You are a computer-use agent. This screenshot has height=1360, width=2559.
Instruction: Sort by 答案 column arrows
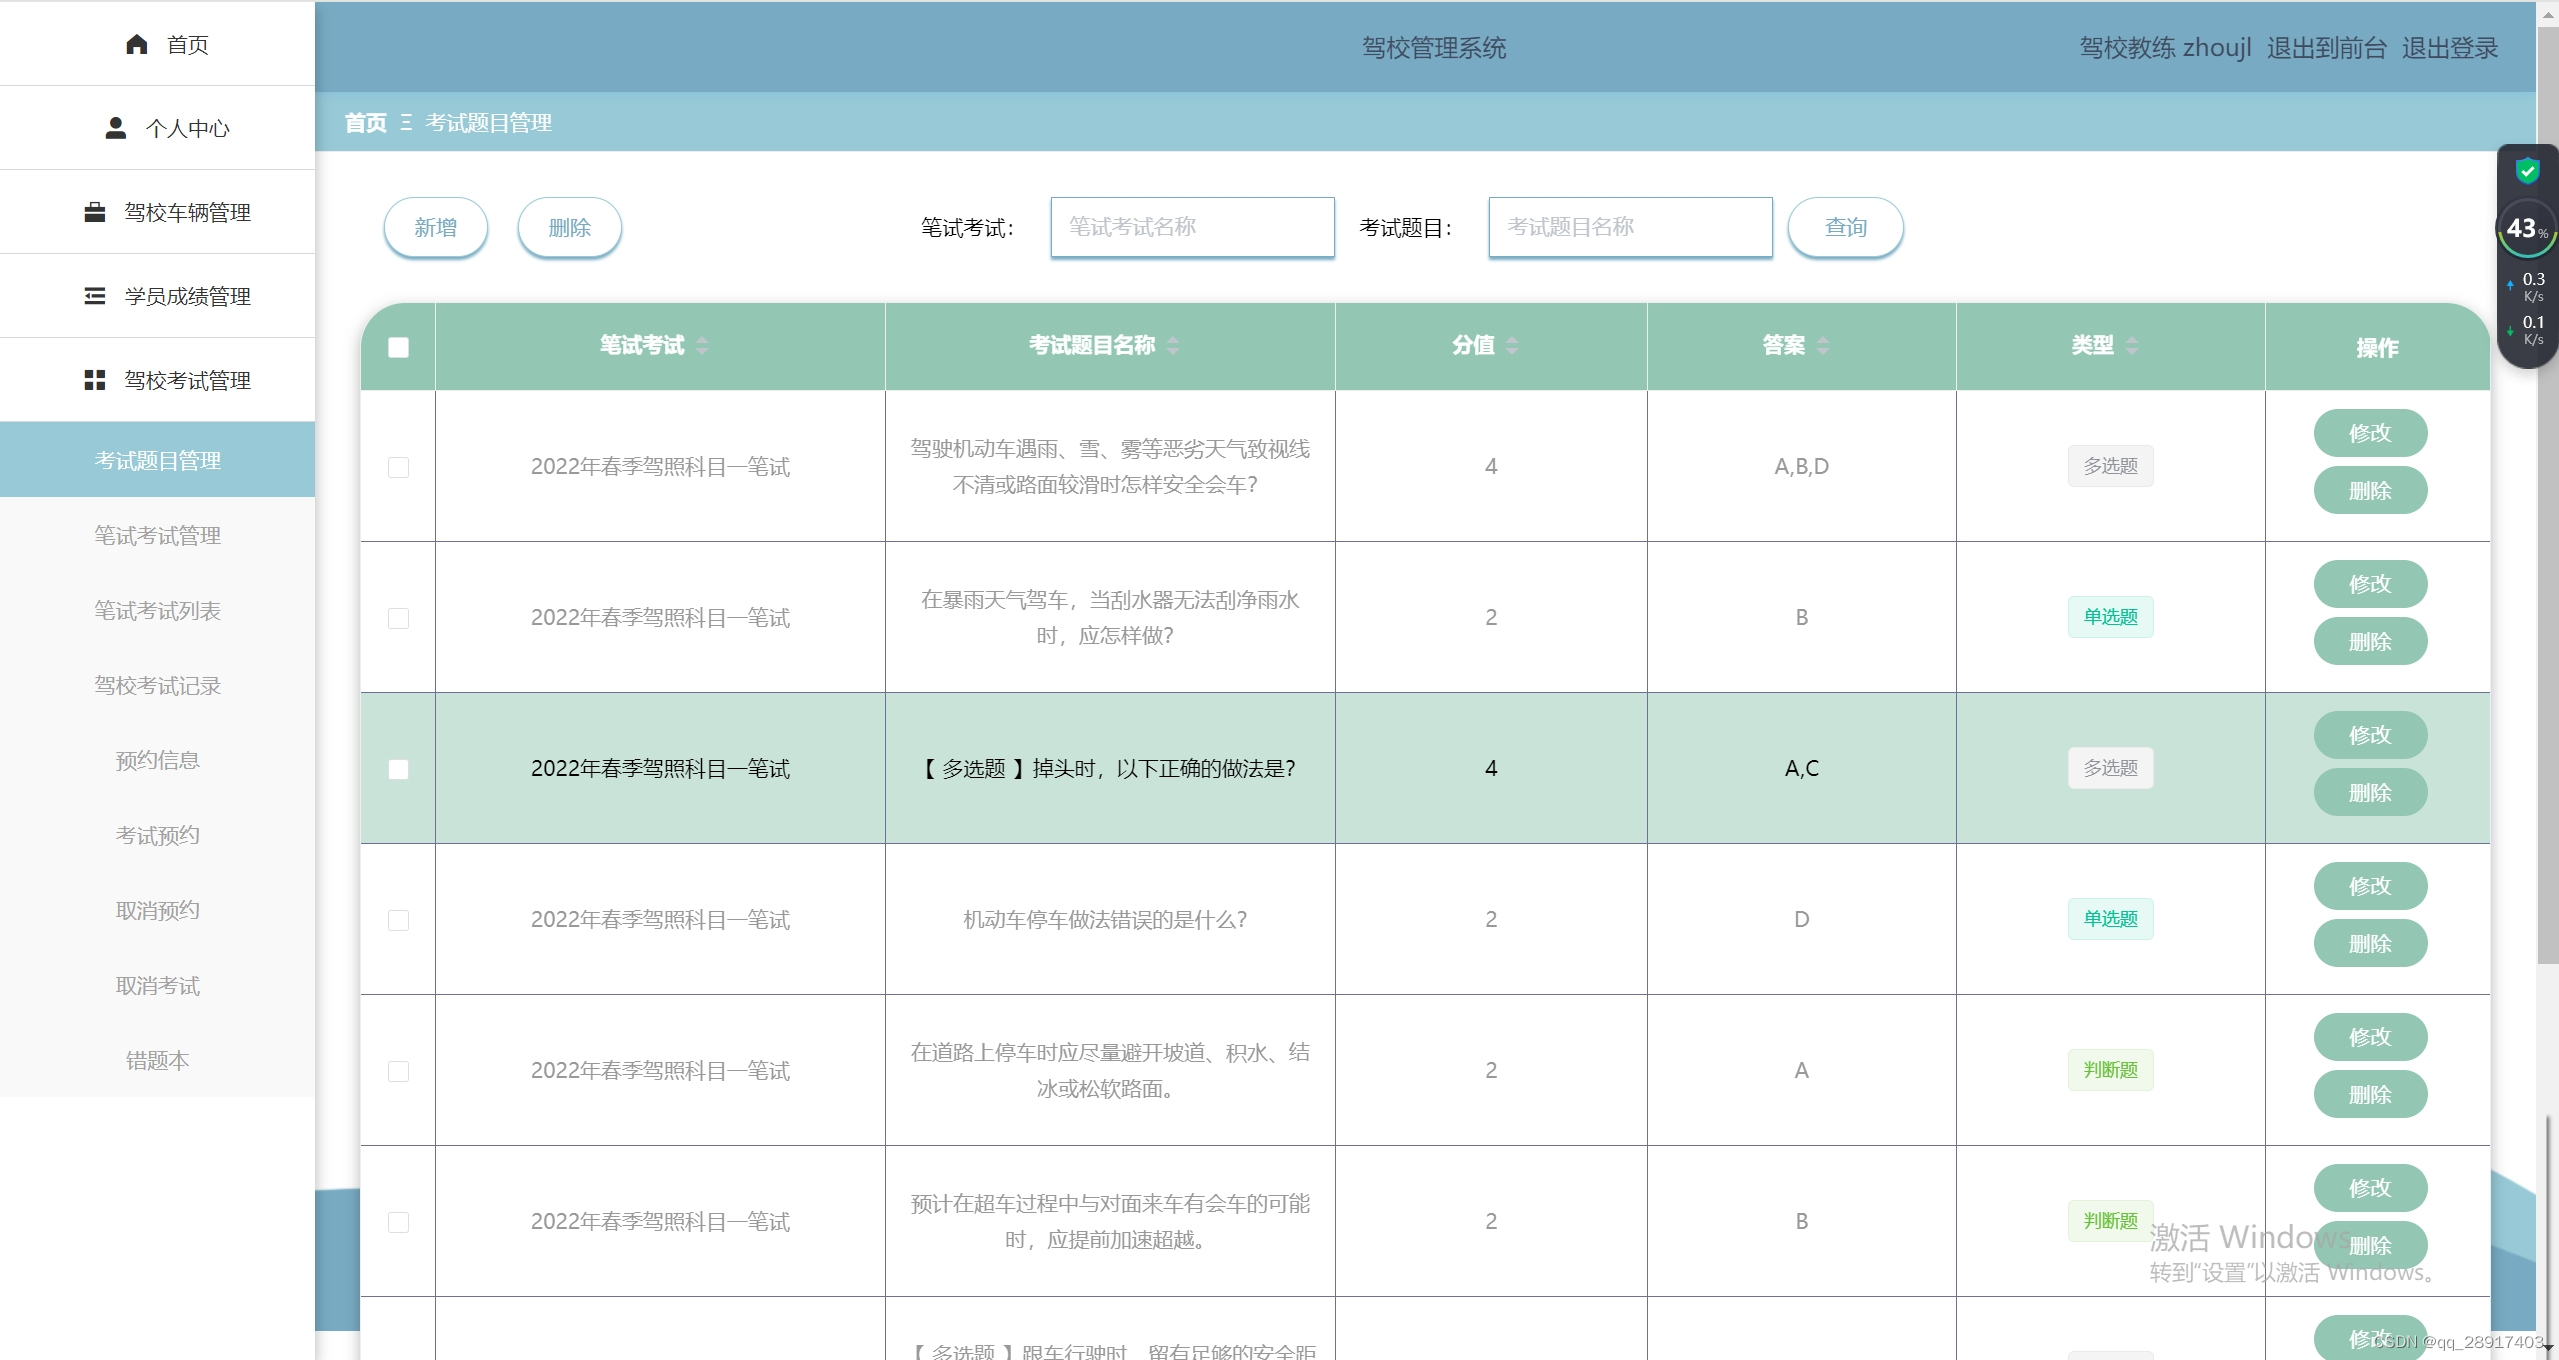[1823, 346]
